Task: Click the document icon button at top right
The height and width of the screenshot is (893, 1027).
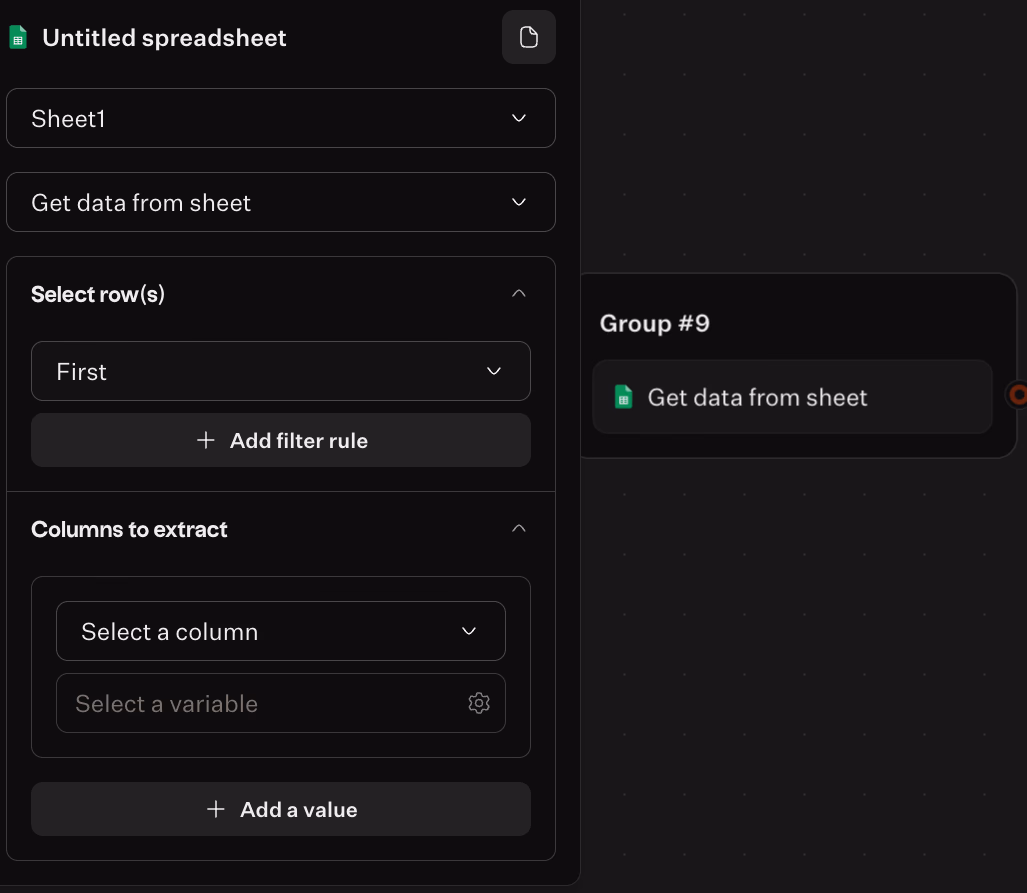Action: pyautogui.click(x=528, y=38)
